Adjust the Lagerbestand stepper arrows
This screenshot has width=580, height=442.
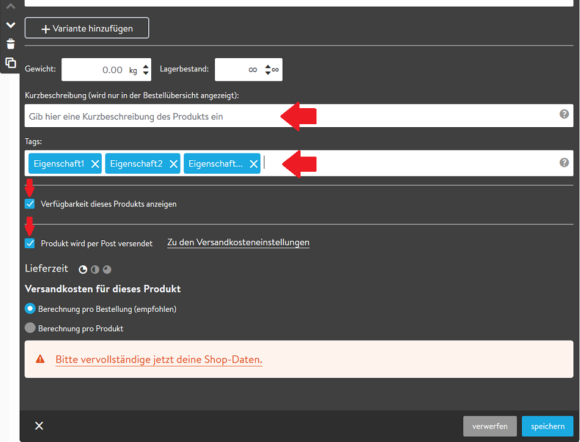pos(268,70)
